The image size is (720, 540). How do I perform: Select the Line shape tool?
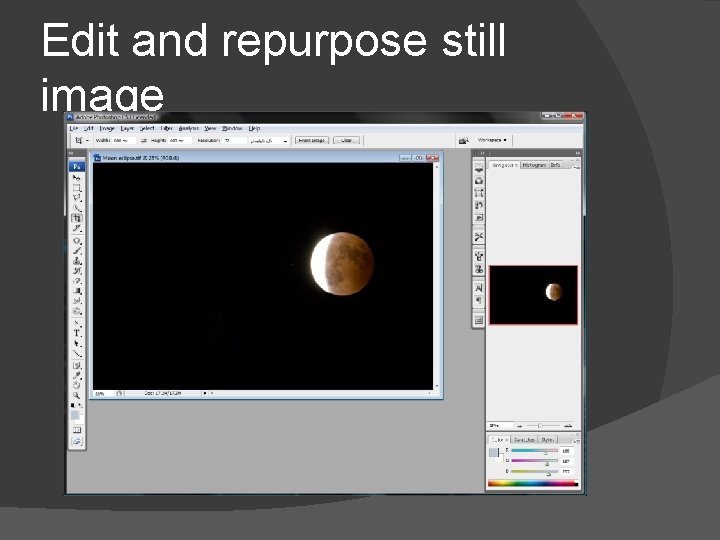[x=77, y=354]
